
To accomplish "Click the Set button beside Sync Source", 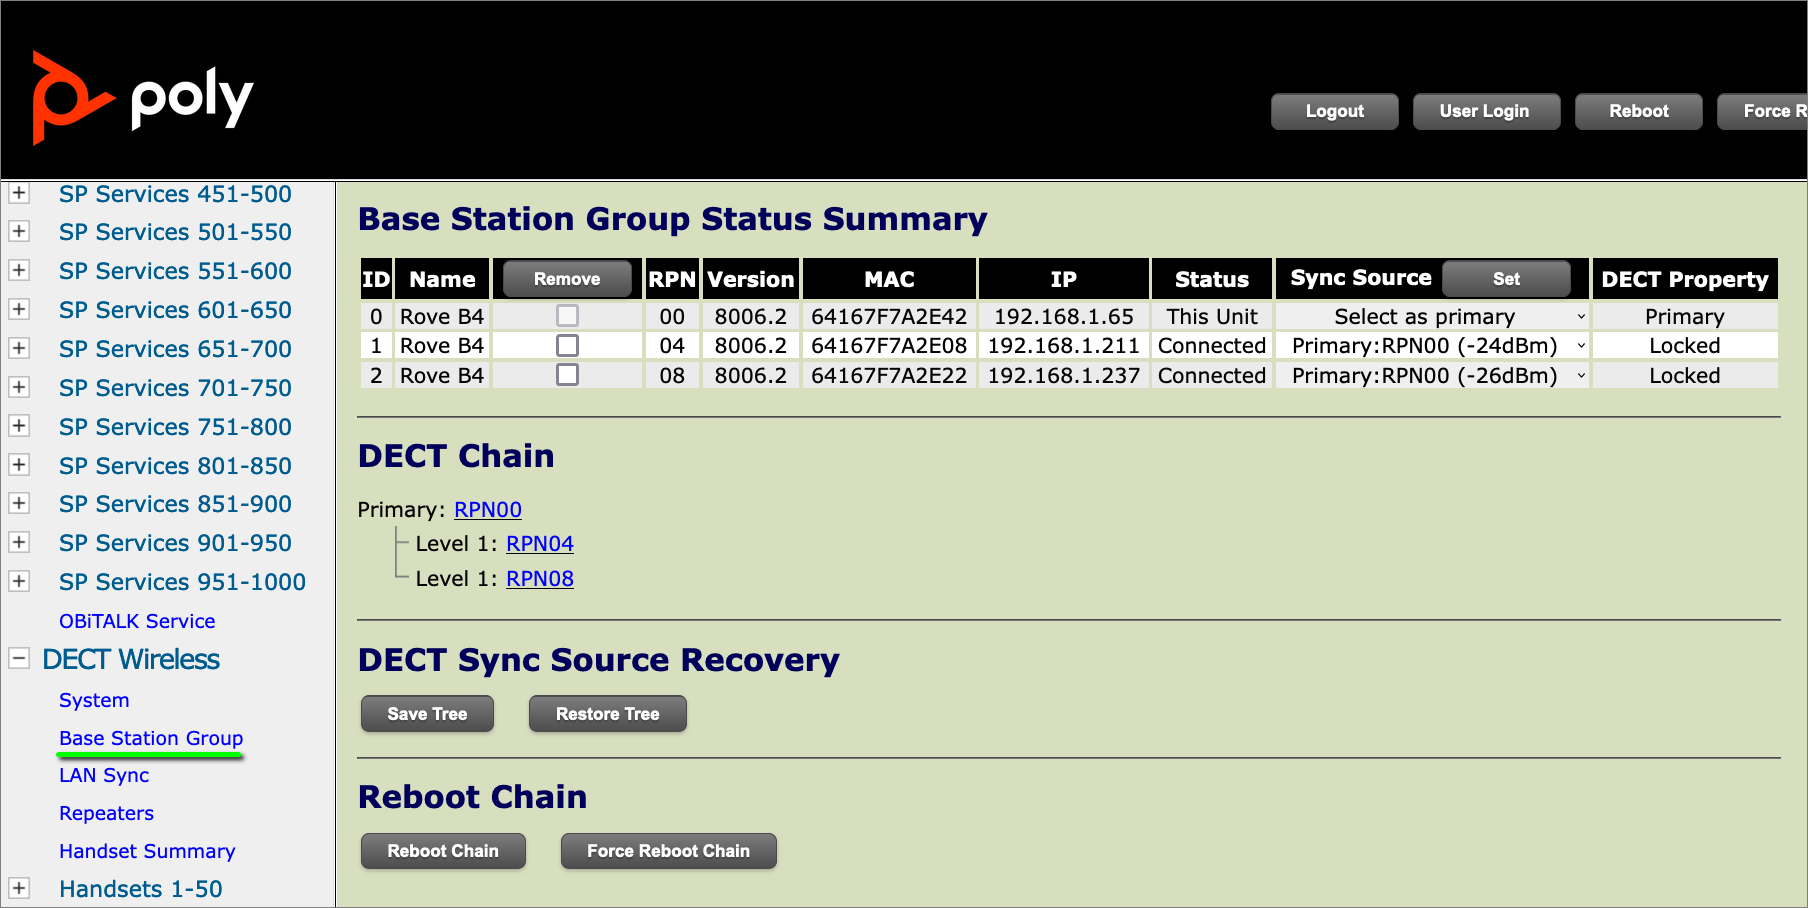I will (x=1506, y=279).
